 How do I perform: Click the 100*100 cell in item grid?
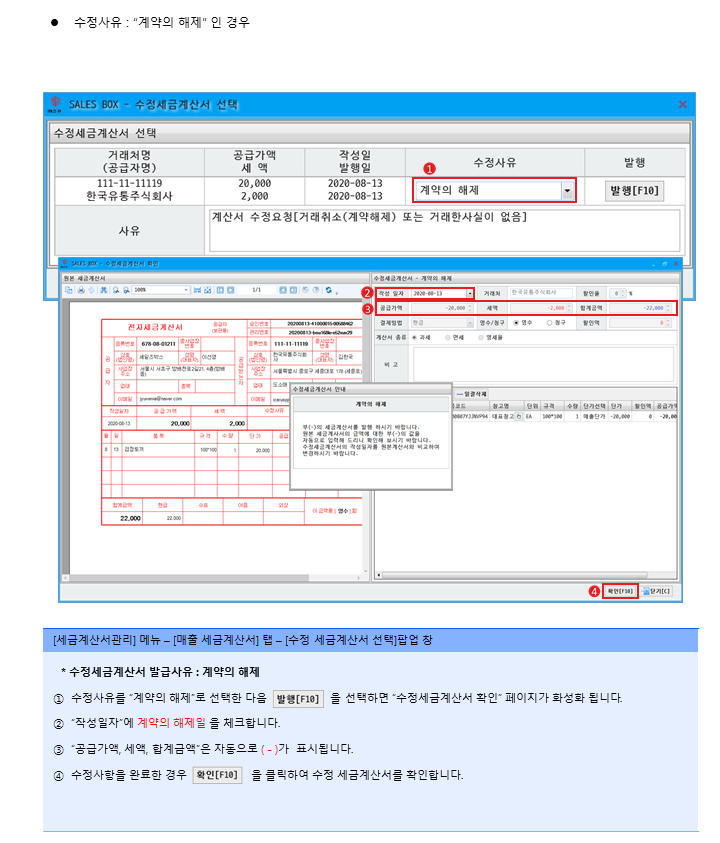click(x=552, y=416)
